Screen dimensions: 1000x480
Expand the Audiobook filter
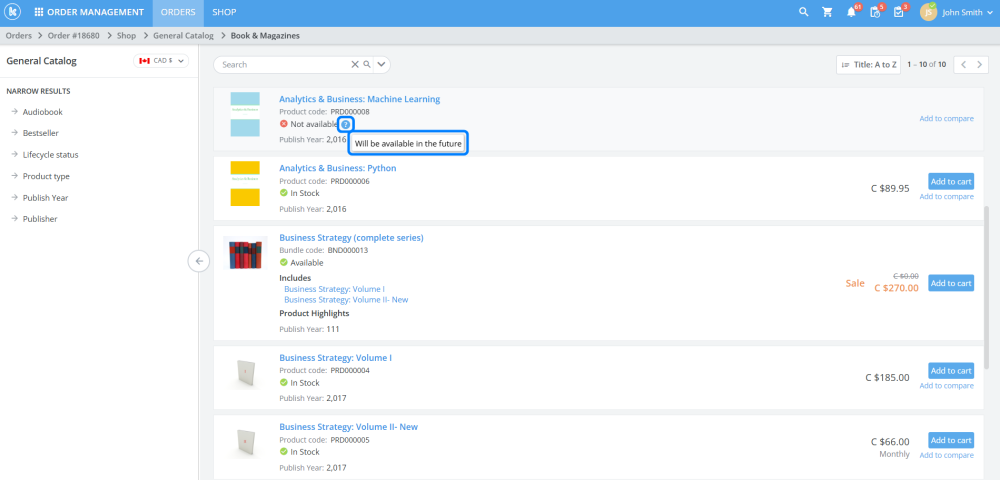43,112
